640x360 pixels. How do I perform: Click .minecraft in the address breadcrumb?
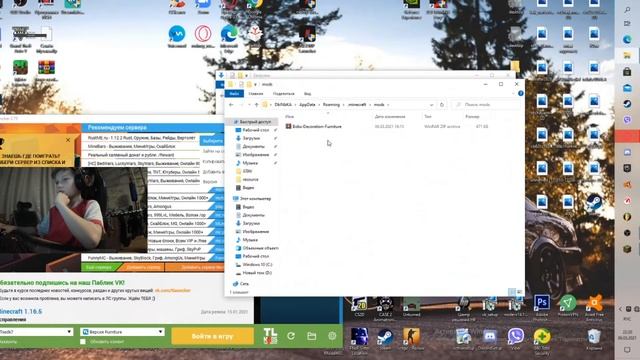coord(357,105)
